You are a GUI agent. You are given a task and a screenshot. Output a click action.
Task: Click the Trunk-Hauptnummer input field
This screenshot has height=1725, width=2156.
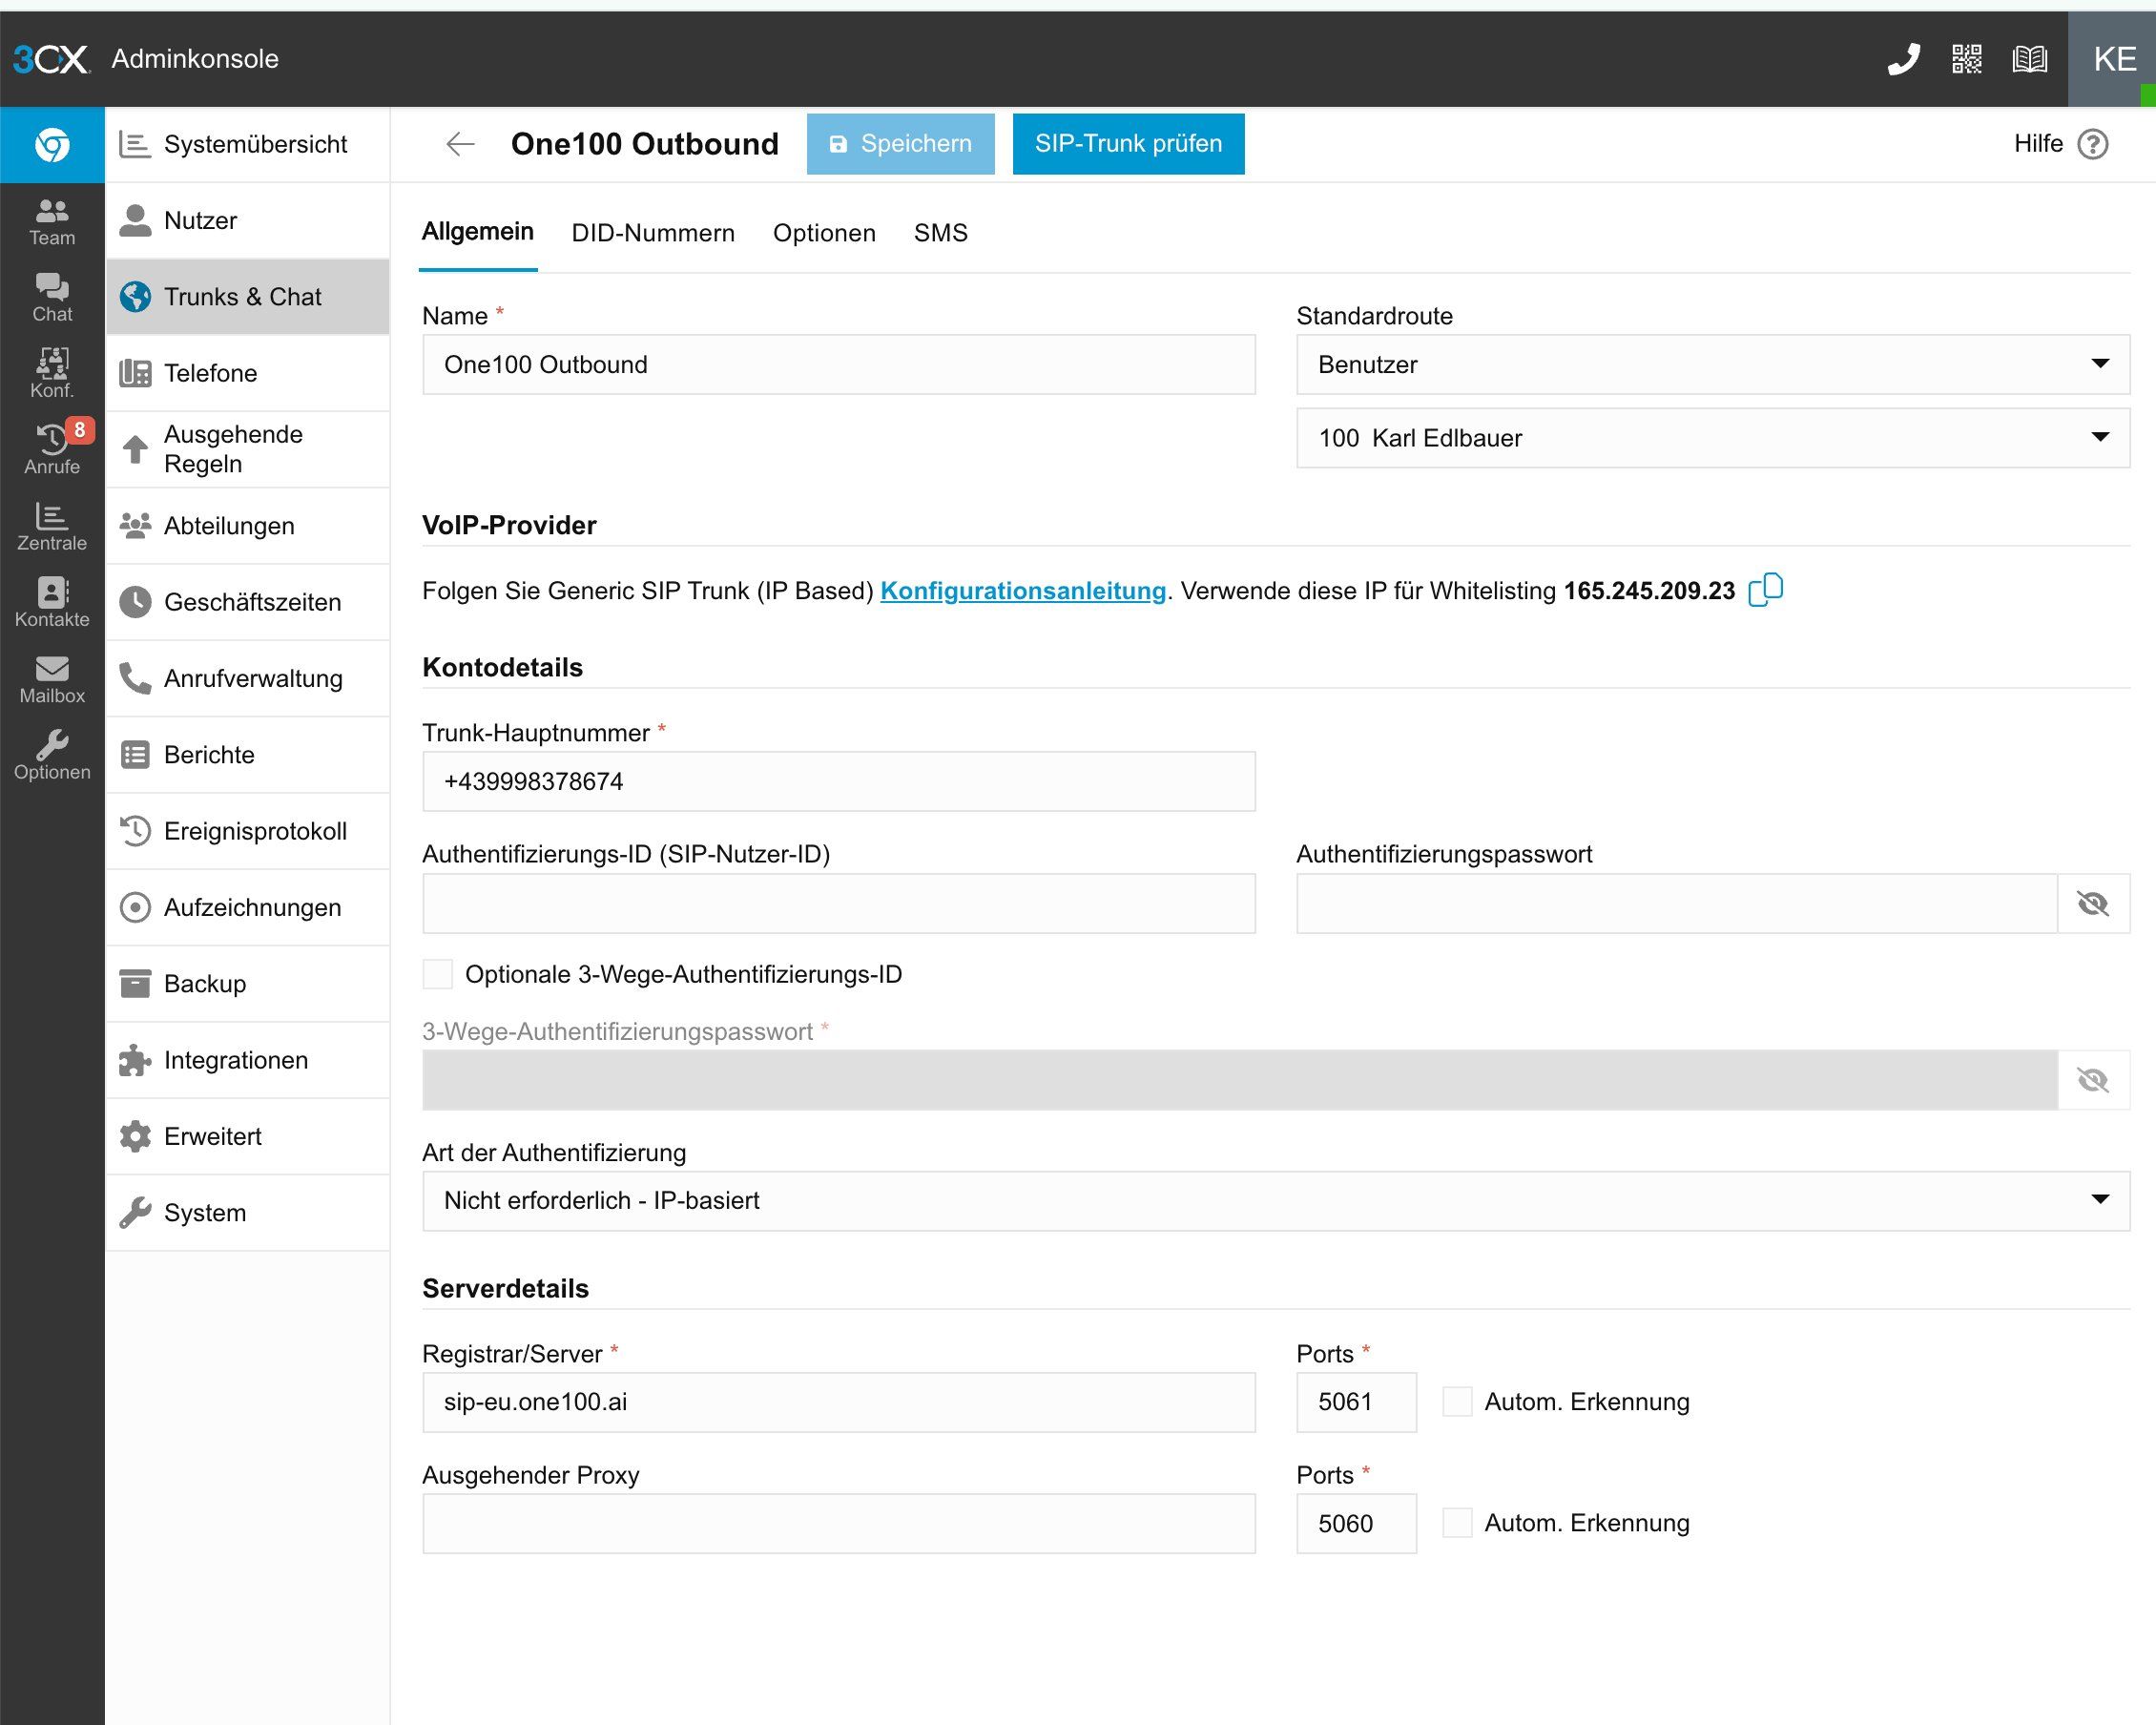[839, 782]
